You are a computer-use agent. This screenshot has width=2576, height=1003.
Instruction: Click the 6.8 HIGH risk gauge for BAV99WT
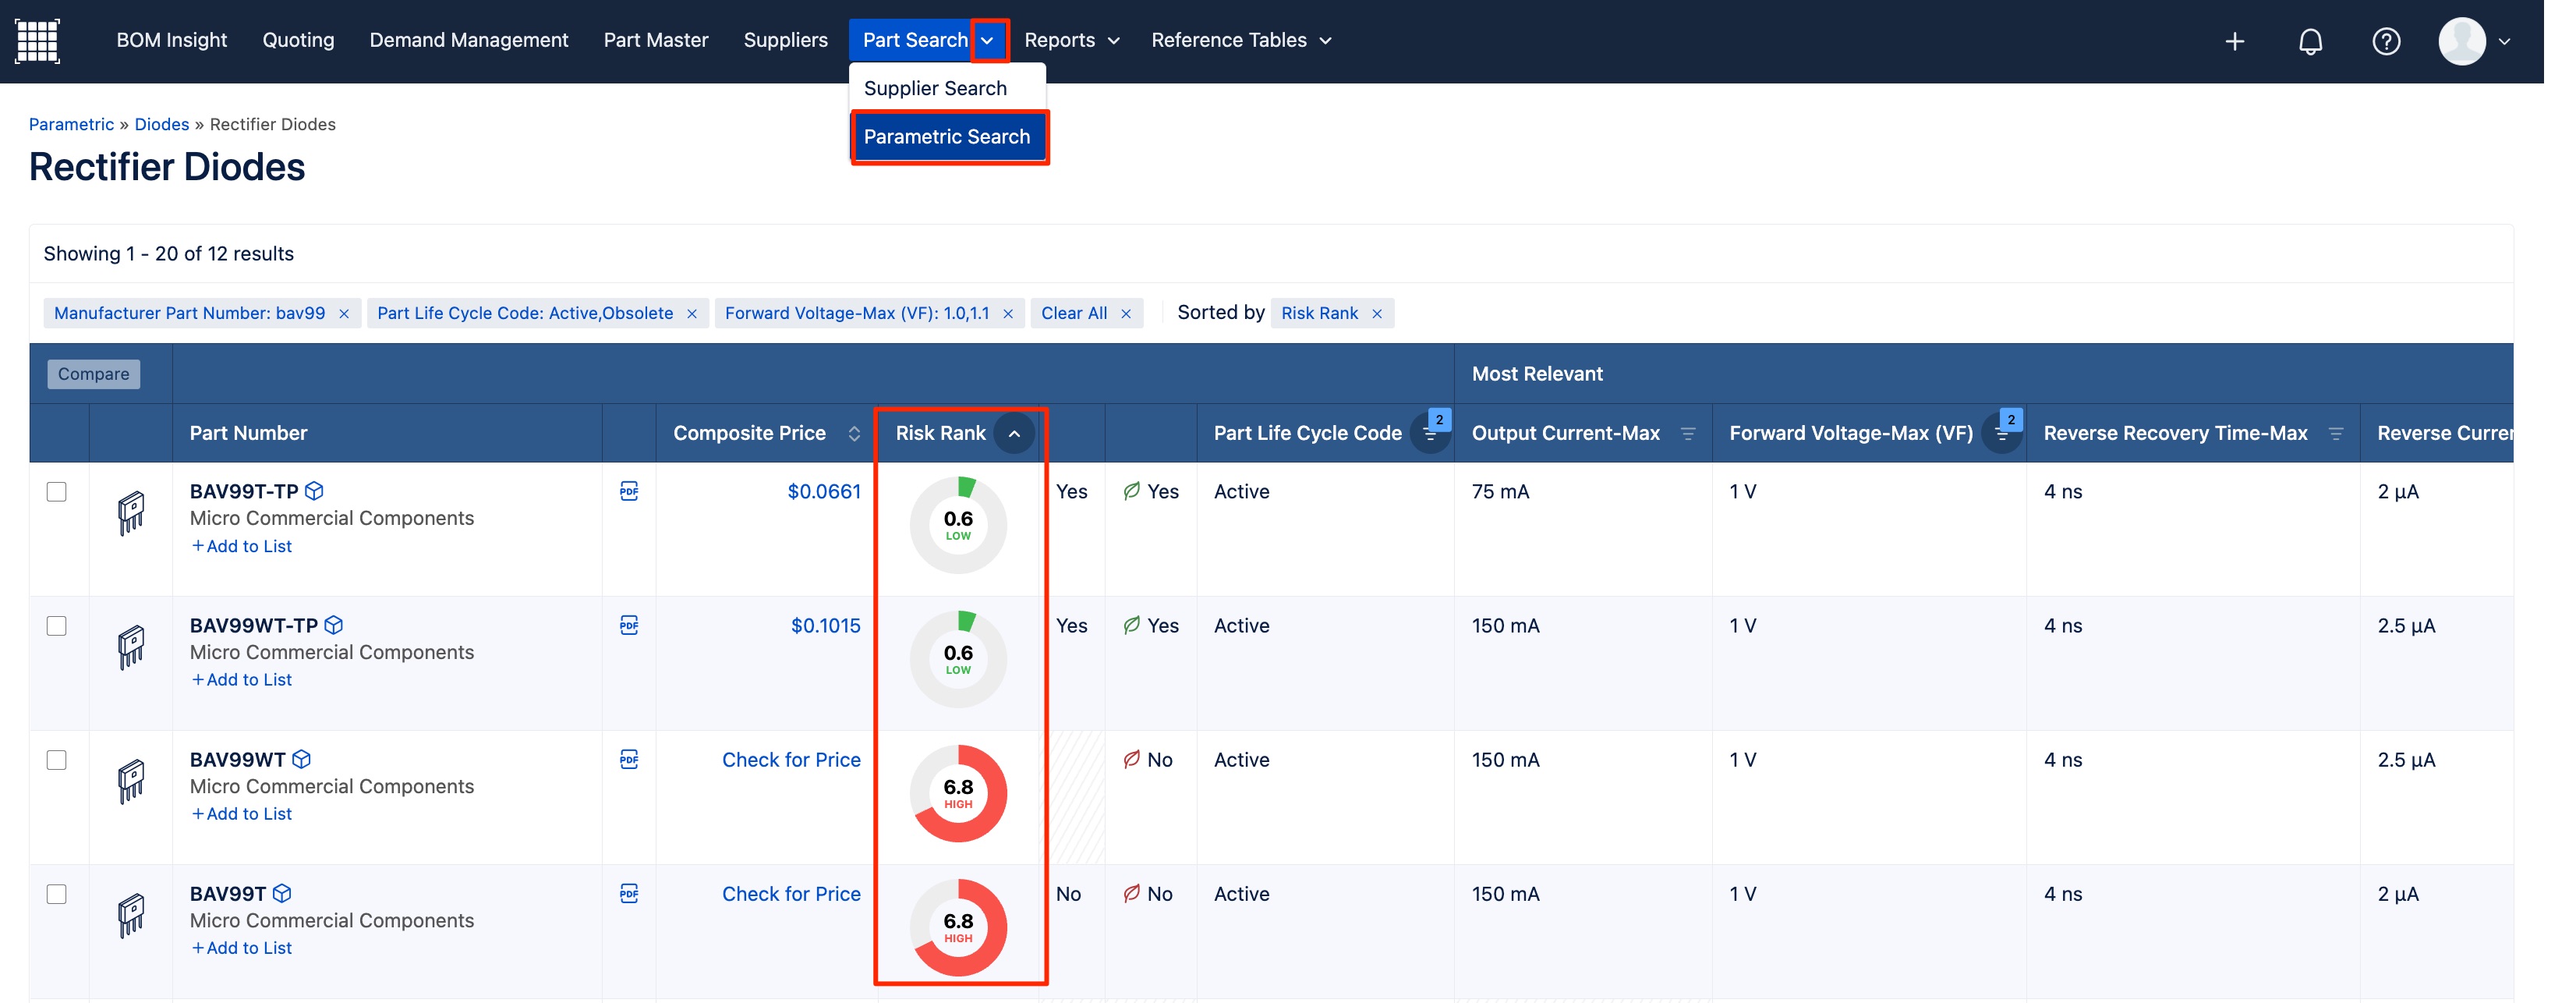(x=957, y=793)
